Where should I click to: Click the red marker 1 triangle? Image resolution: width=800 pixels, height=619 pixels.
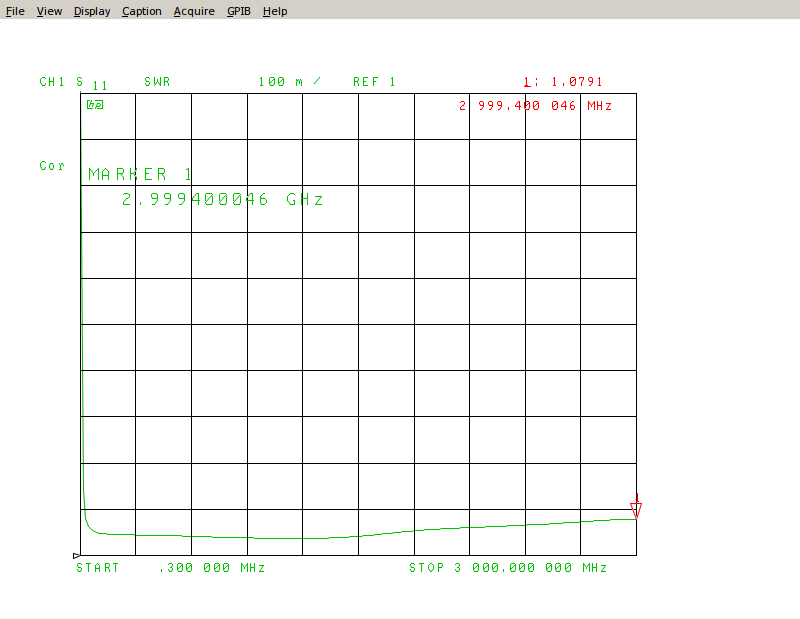click(x=636, y=510)
